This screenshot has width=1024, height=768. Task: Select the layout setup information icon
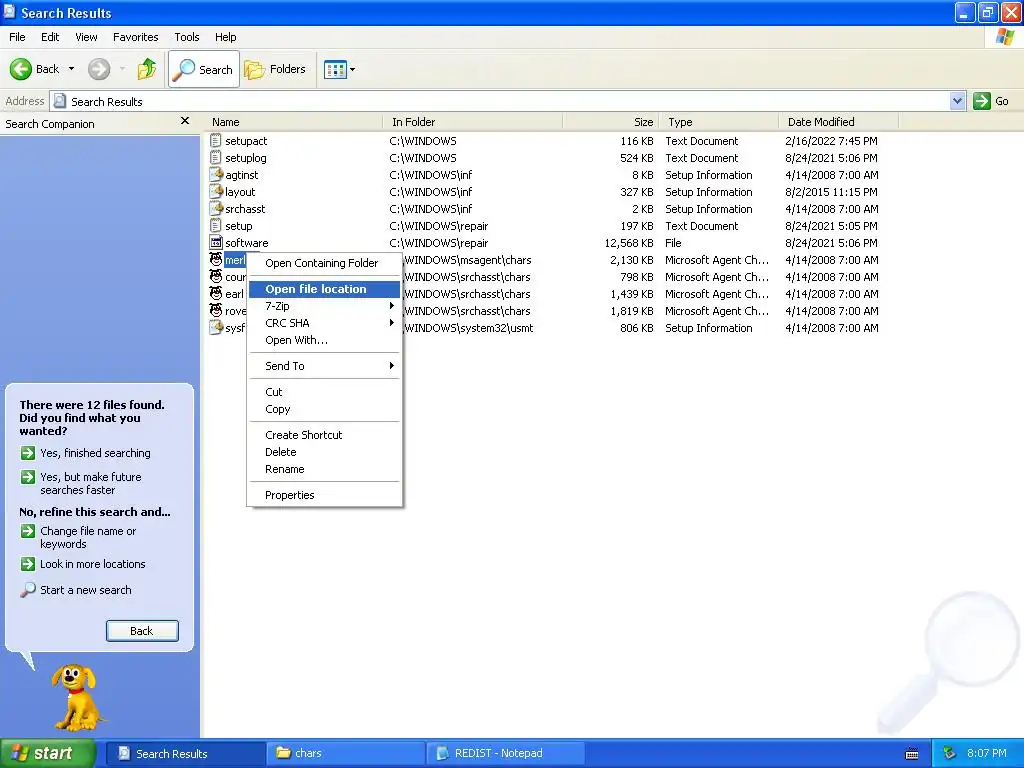pos(216,191)
